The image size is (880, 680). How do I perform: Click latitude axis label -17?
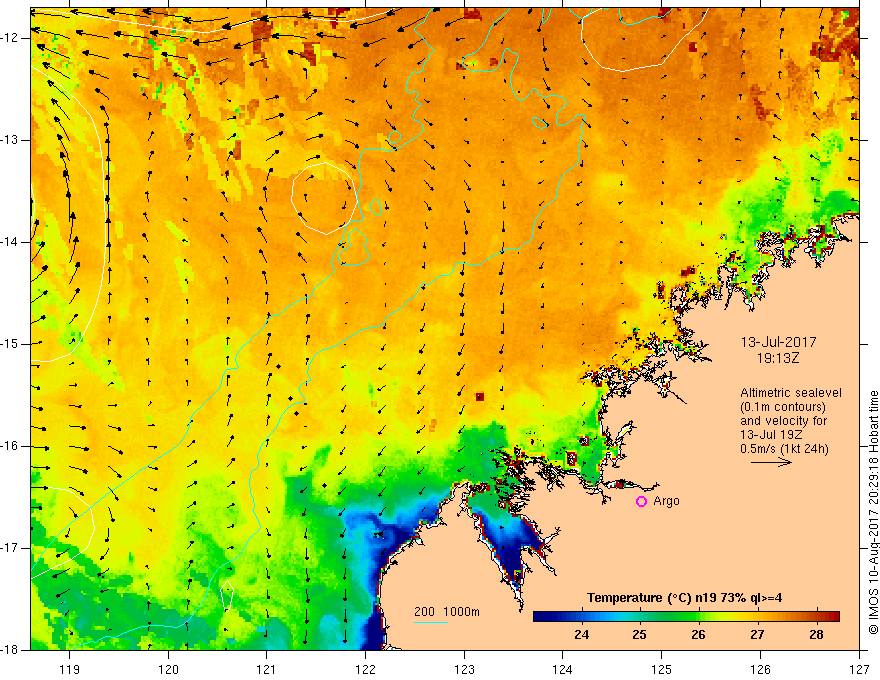point(11,548)
